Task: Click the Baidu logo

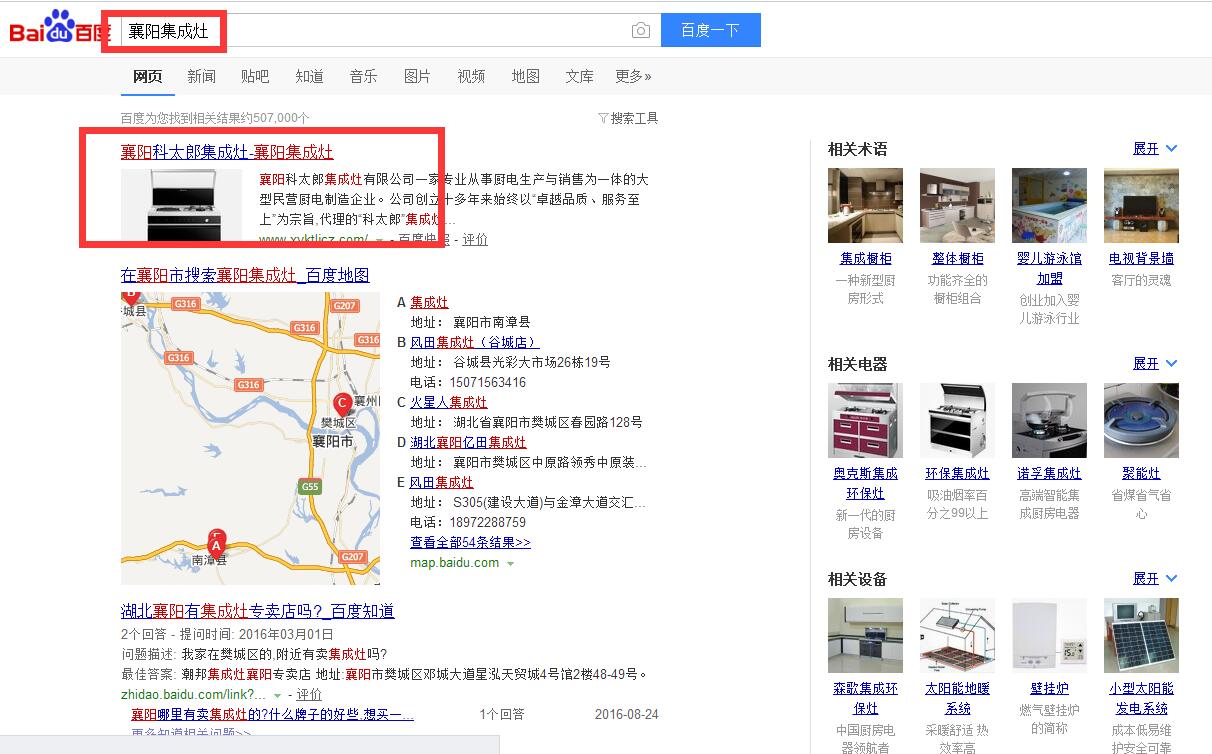Action: pyautogui.click(x=59, y=29)
